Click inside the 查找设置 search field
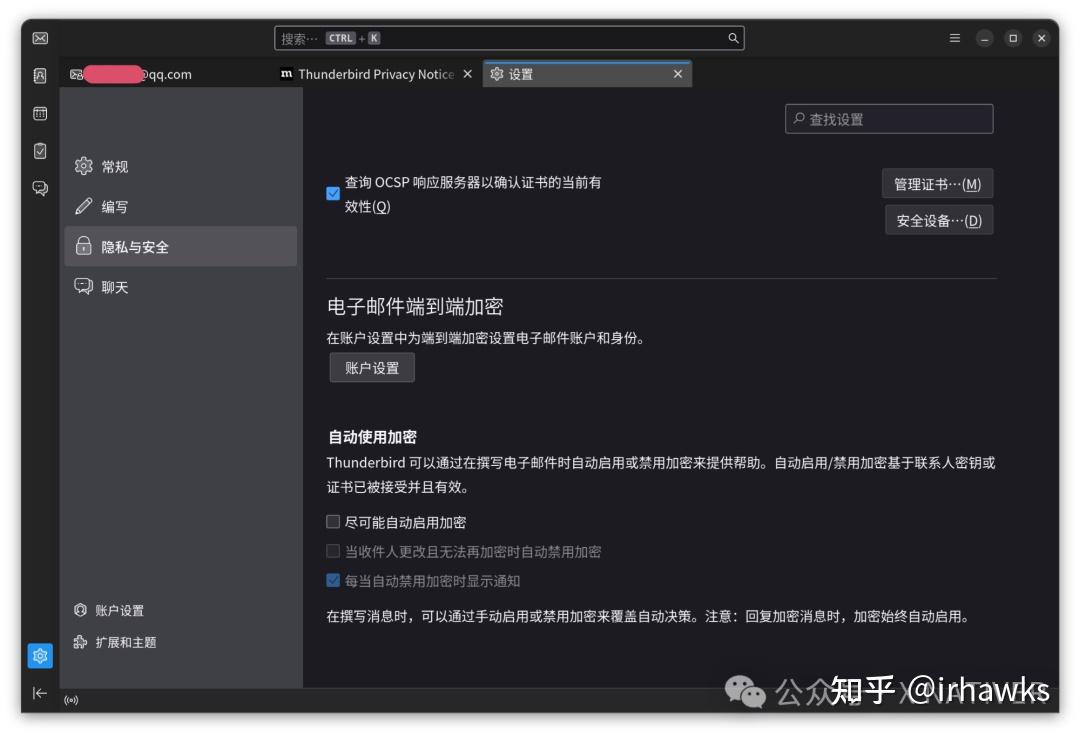Screen dimensions: 1080x736 pyautogui.click(x=889, y=118)
